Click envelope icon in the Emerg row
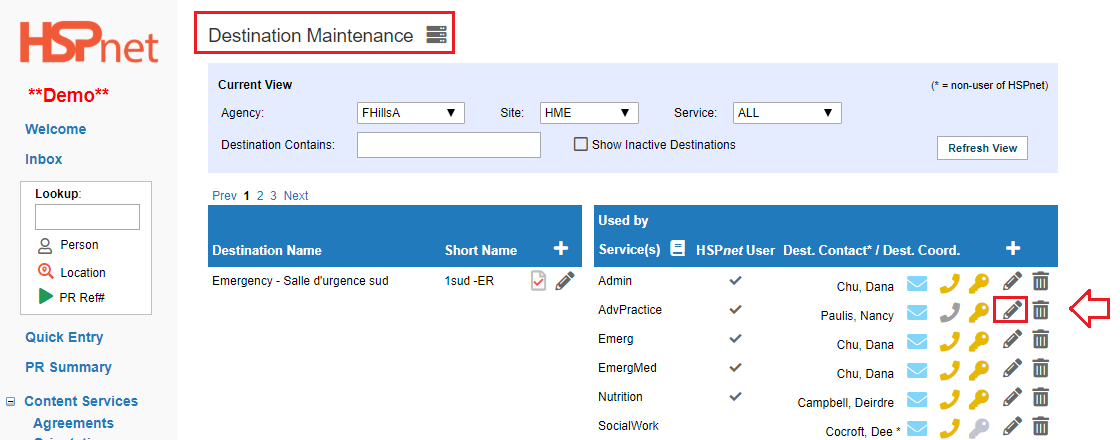The width and height of the screenshot is (1120, 440). click(916, 342)
